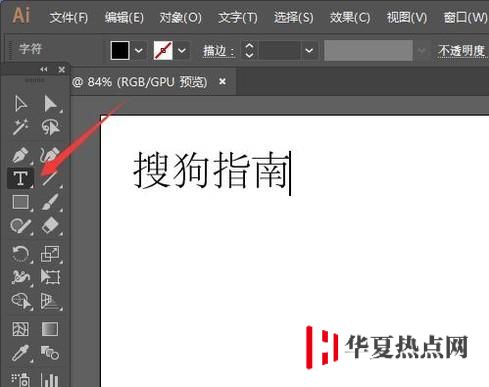
Task: Select the Column Graph tool
Action: coord(50,379)
